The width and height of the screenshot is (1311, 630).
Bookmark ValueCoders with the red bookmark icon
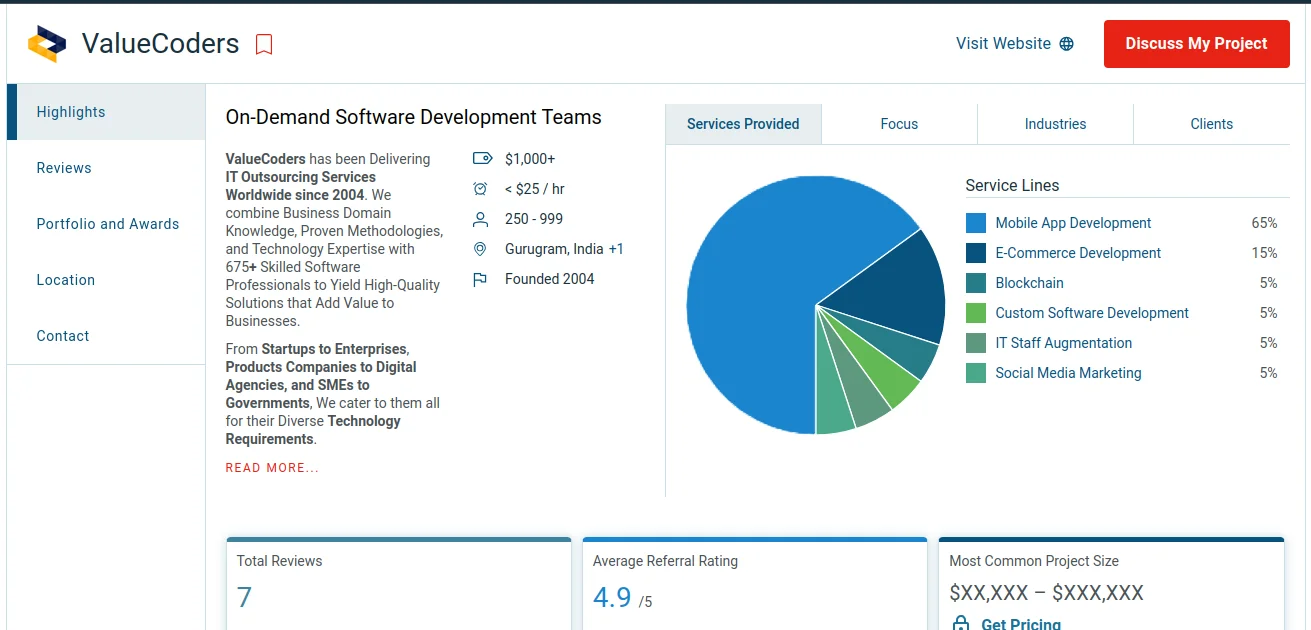click(264, 44)
